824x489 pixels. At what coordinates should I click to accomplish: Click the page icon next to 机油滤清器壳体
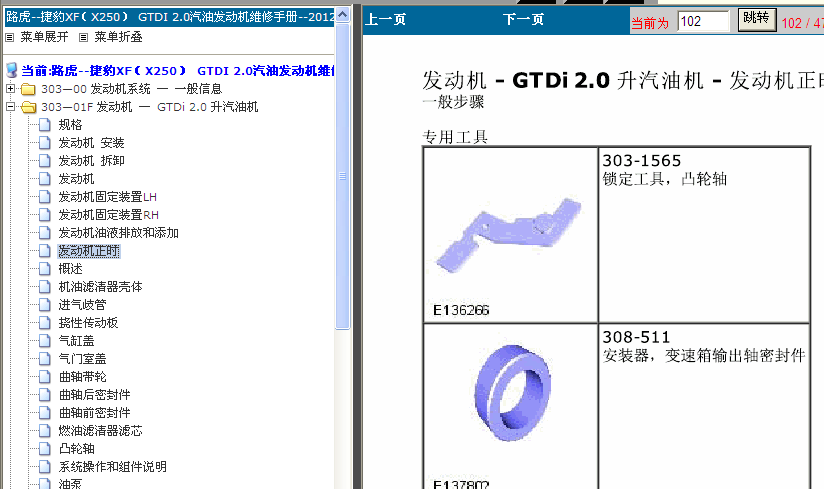(x=45, y=287)
